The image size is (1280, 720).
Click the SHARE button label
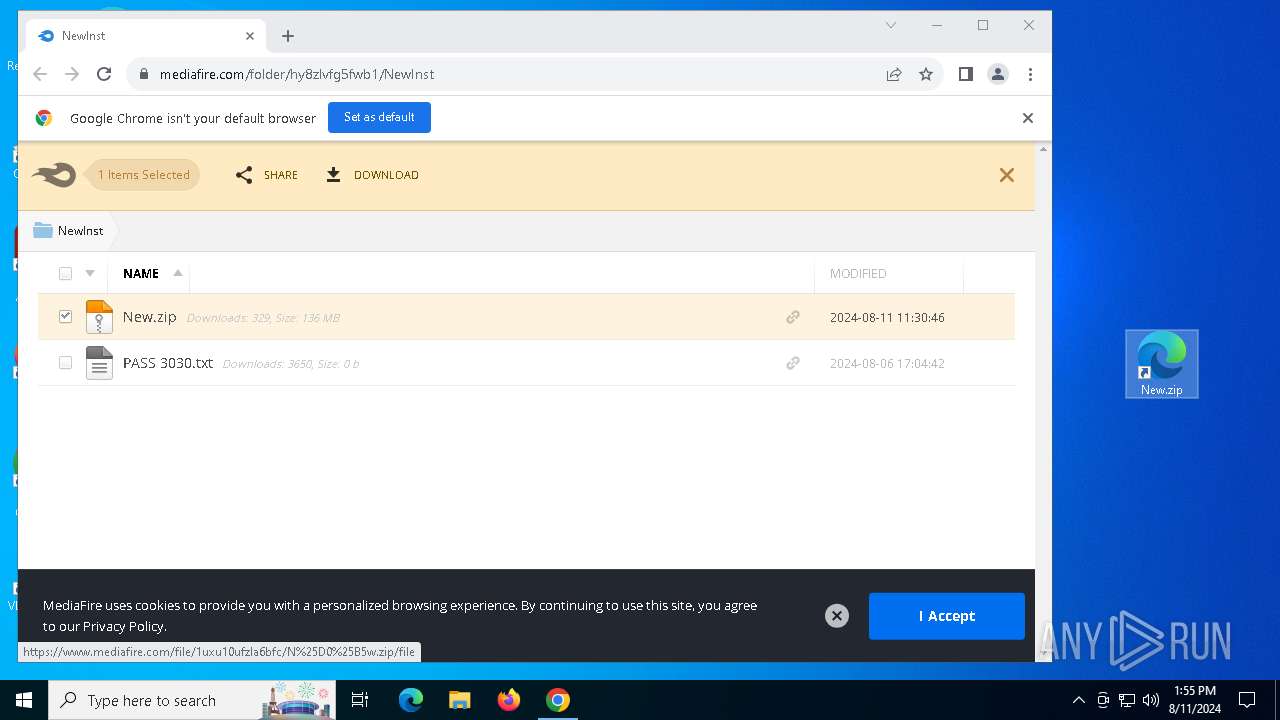click(281, 175)
